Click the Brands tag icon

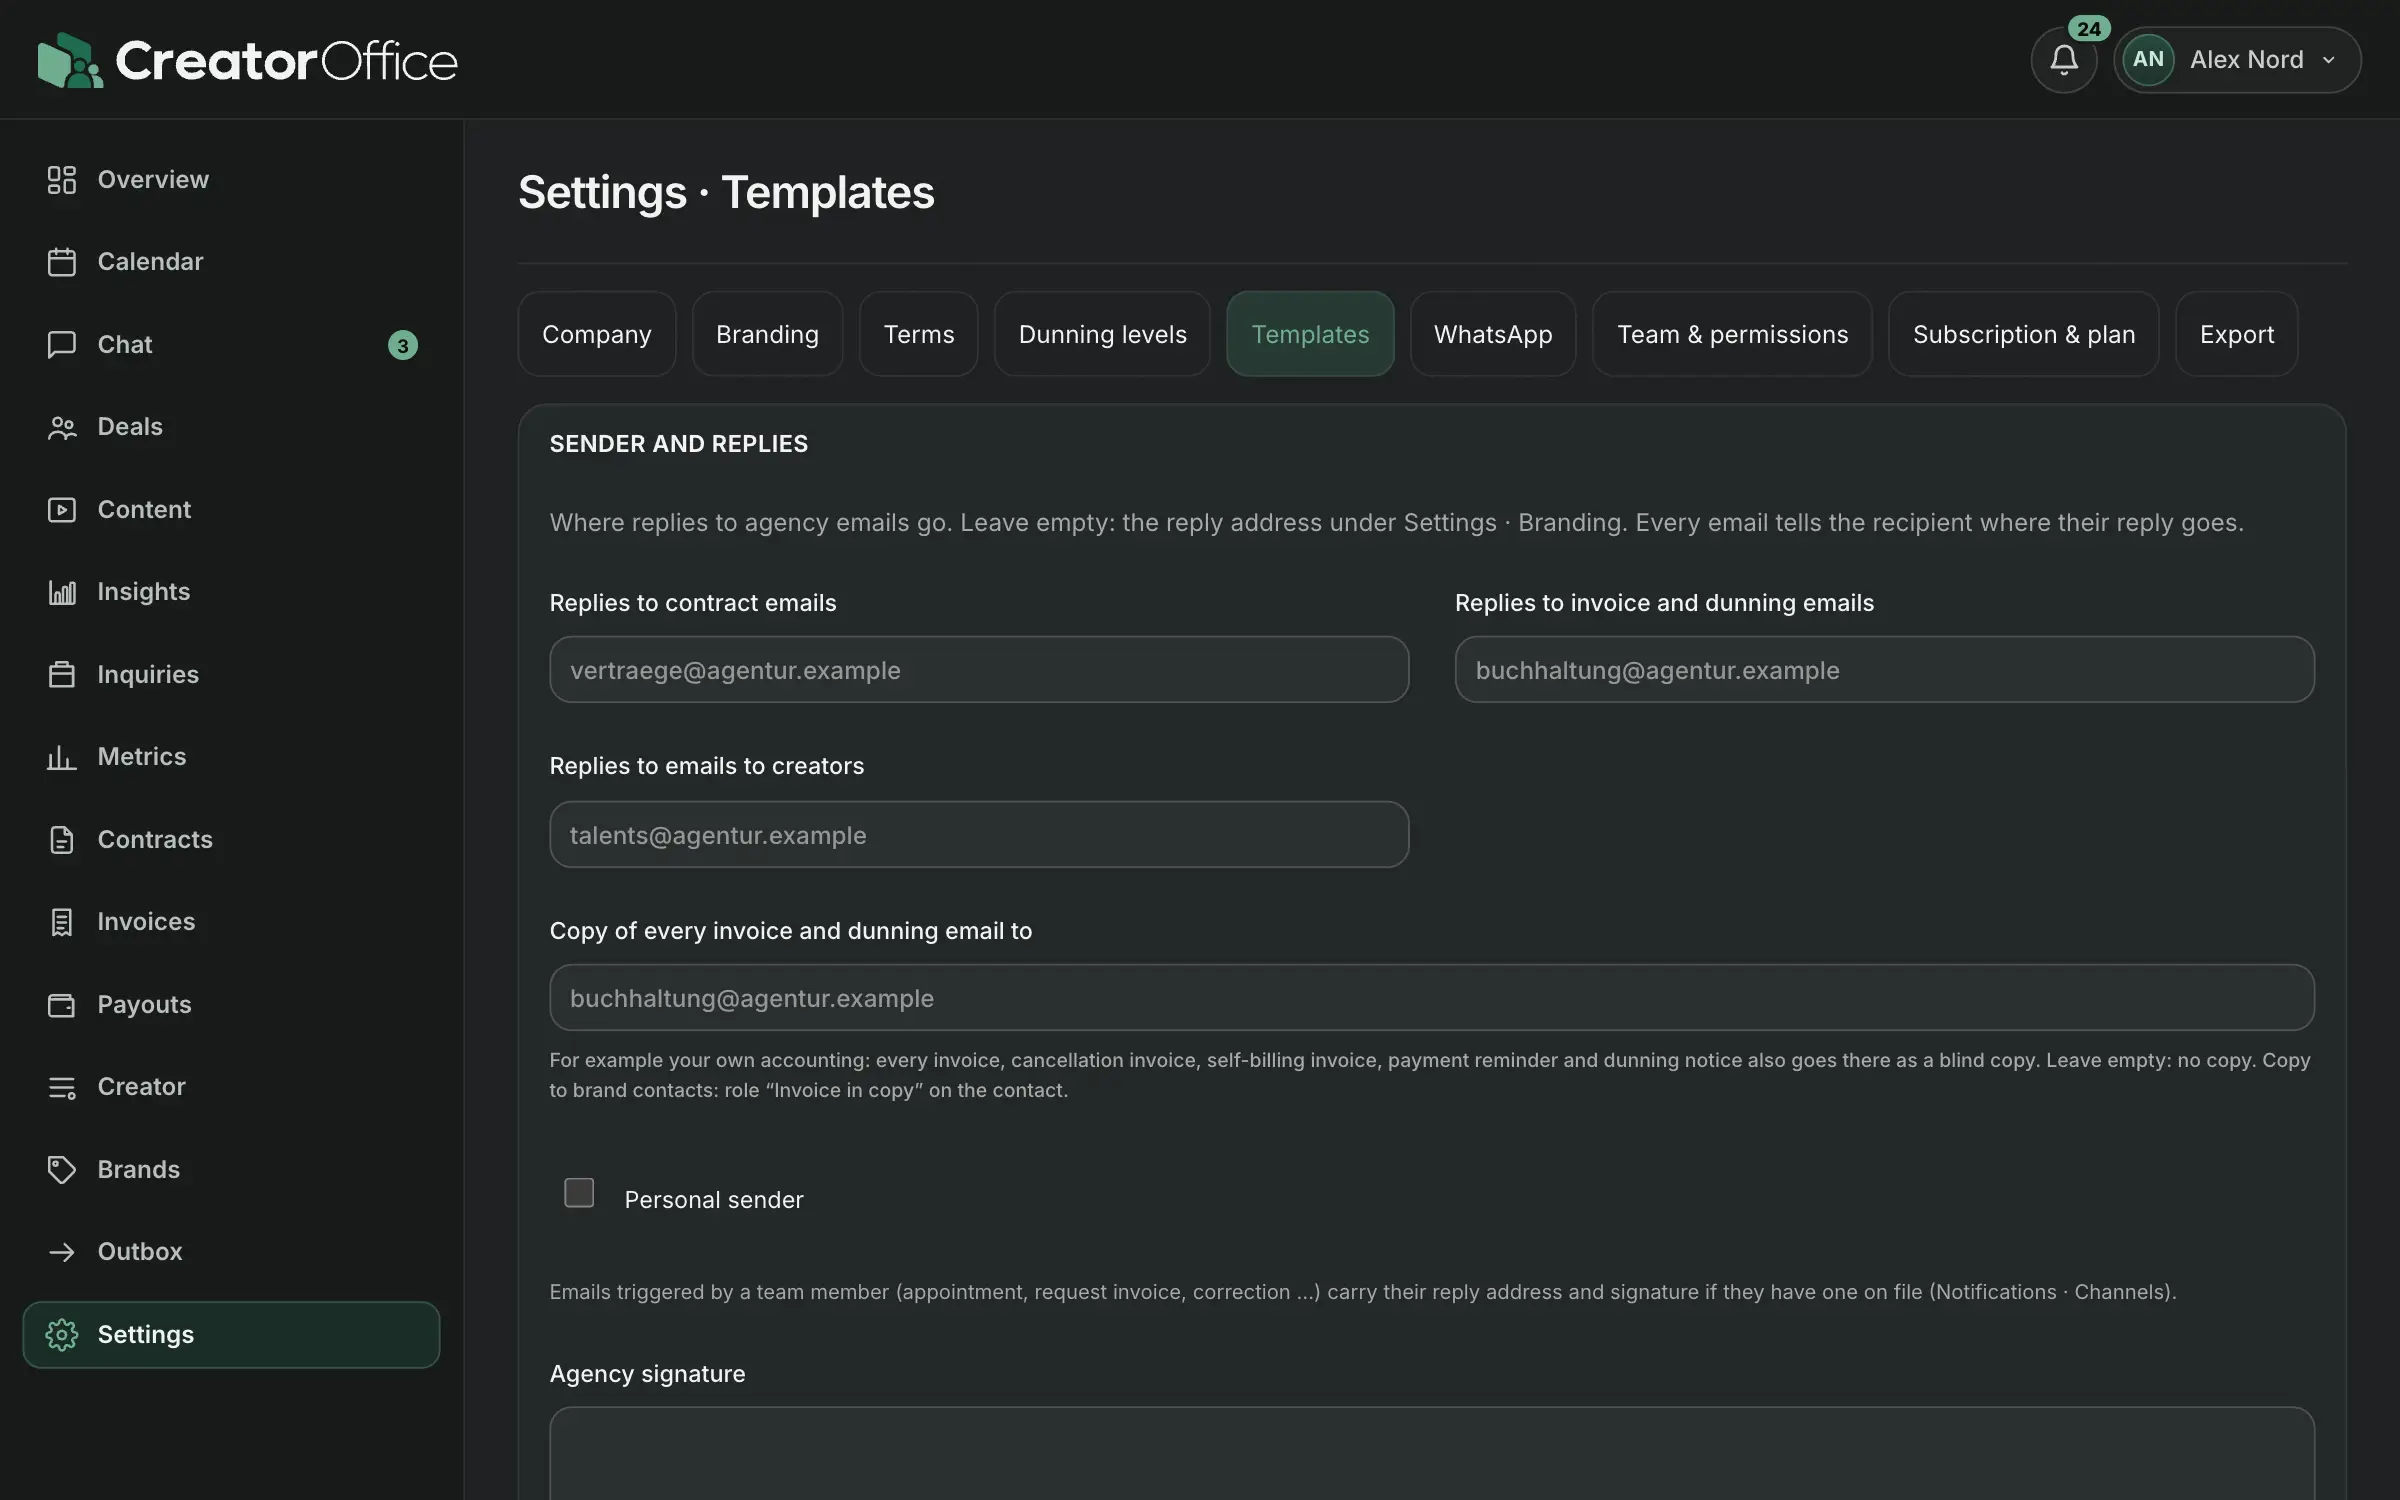pyautogui.click(x=62, y=1170)
